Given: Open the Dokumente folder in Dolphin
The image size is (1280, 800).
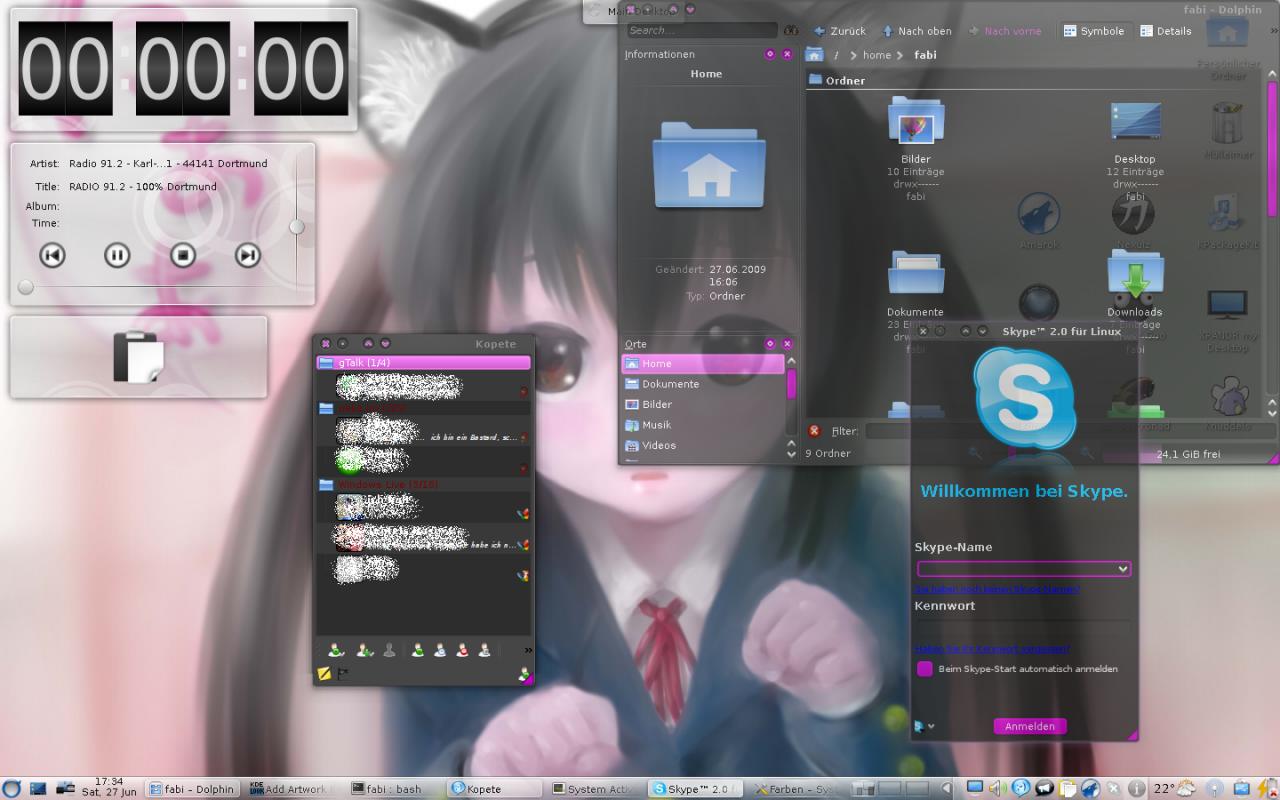Looking at the screenshot, I should [915, 275].
